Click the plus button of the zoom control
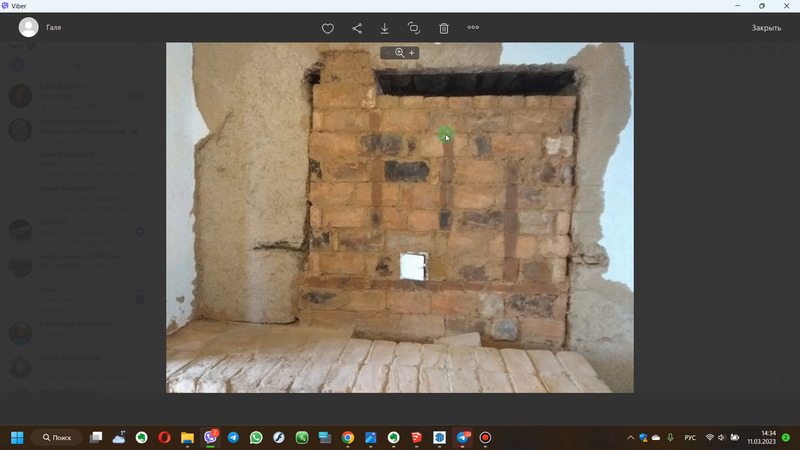Viewport: 800px width, 450px height. pos(412,53)
